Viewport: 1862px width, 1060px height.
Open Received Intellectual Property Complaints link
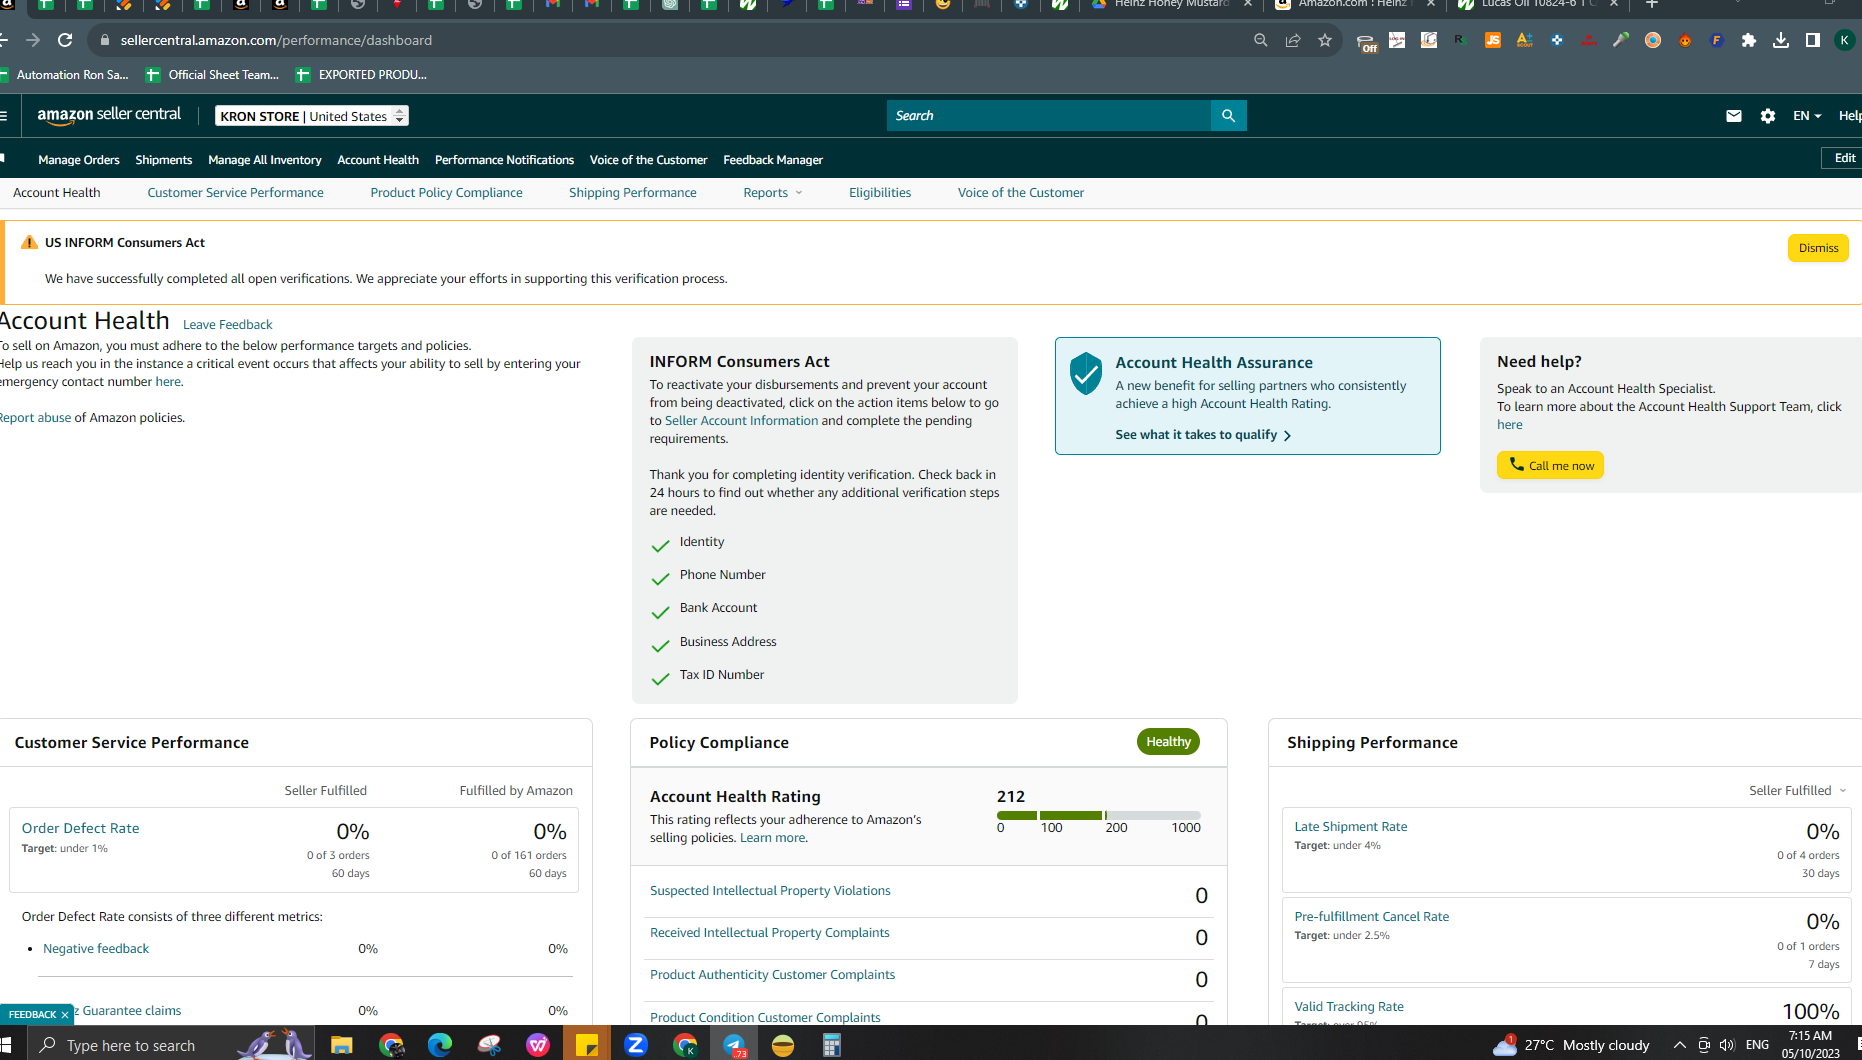(769, 933)
